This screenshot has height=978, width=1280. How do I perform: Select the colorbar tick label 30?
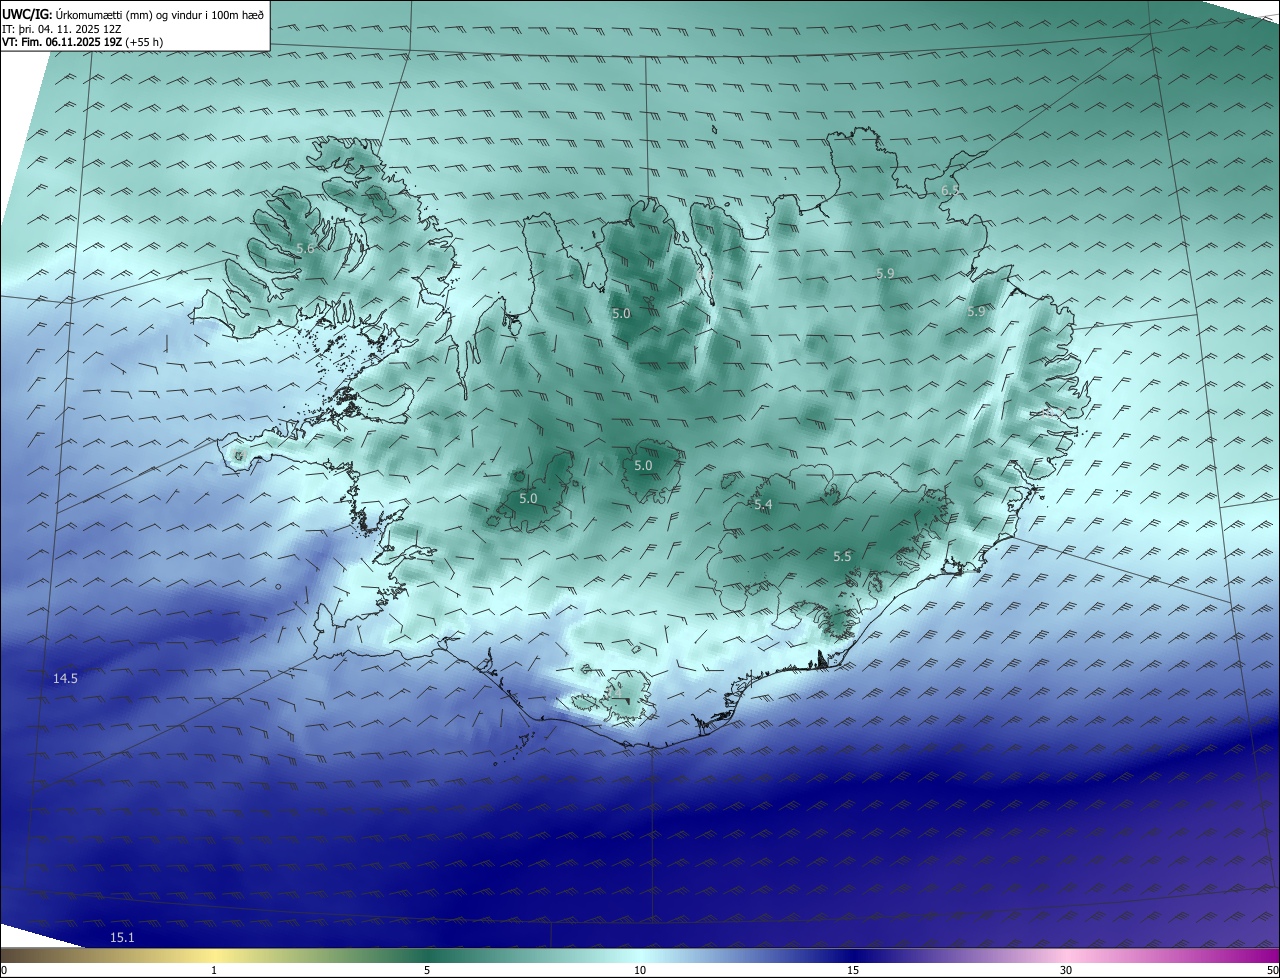pos(1066,970)
